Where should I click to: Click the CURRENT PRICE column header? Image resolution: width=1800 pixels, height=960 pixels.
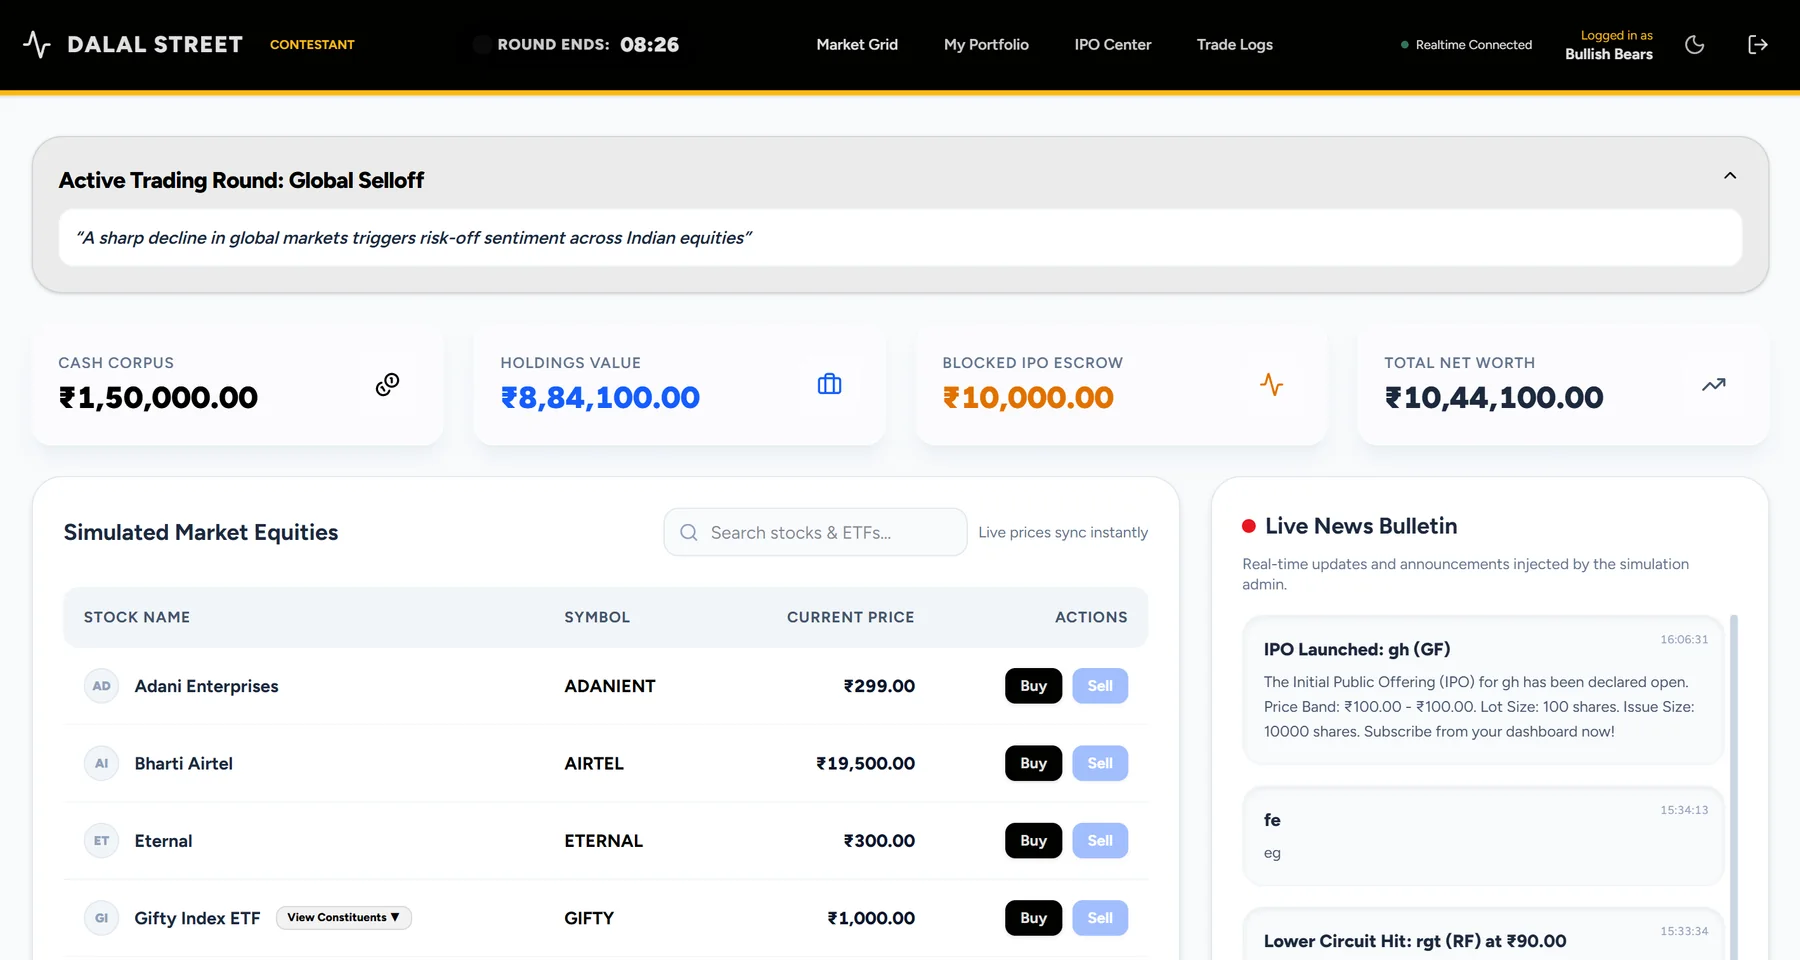[850, 617]
